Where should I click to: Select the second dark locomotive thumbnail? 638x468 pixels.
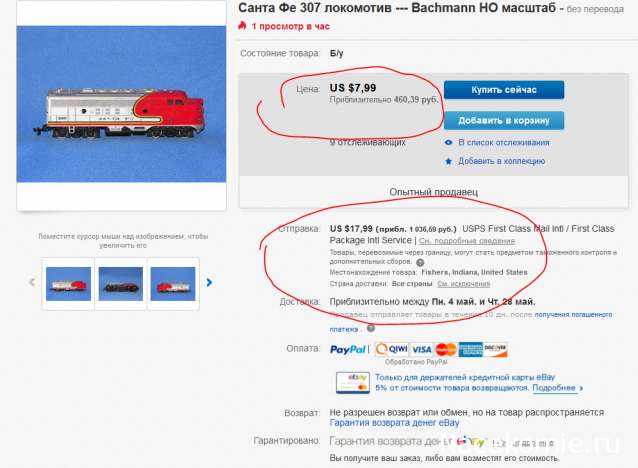(121, 284)
